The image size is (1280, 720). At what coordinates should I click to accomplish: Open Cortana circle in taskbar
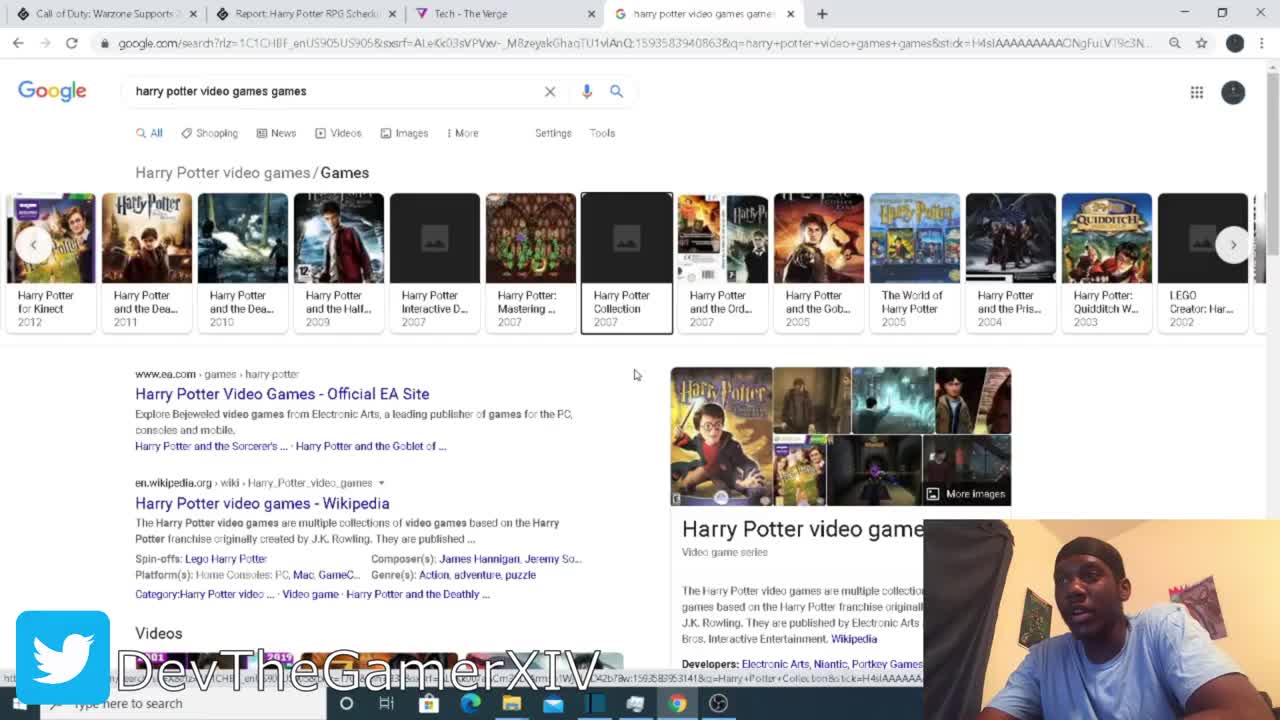click(346, 703)
